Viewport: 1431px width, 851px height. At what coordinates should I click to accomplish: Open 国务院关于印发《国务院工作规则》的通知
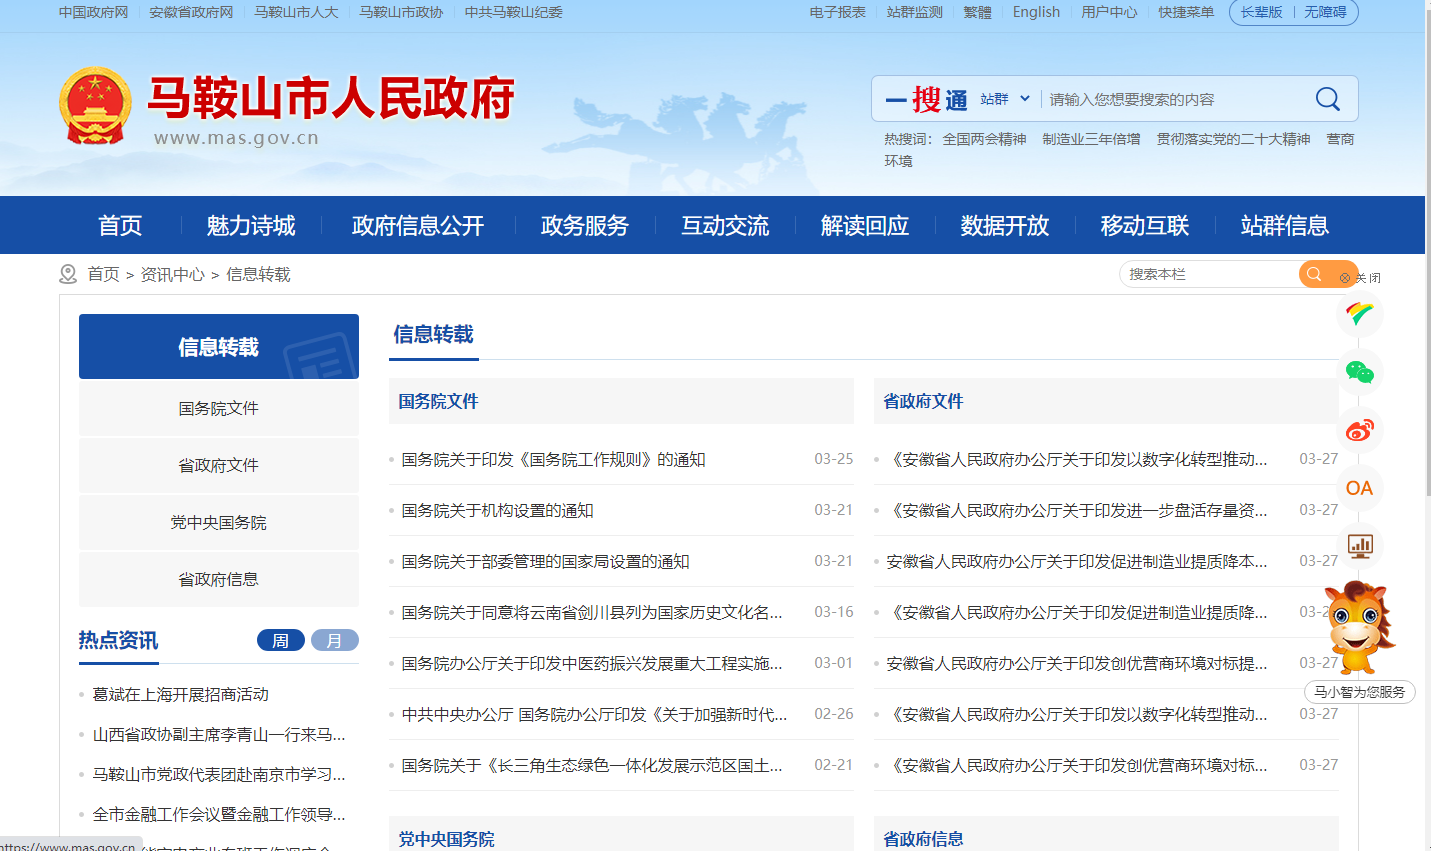tap(553, 459)
